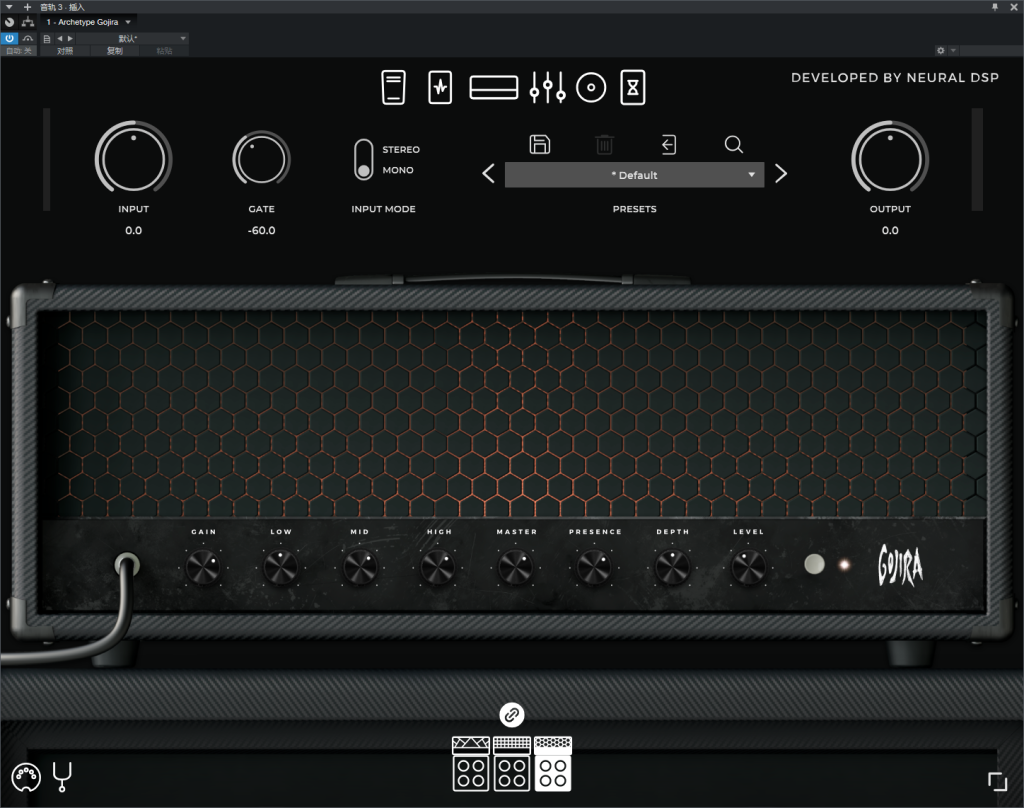Open the Archetype Gojira plugin selector dropdown

click(x=89, y=22)
